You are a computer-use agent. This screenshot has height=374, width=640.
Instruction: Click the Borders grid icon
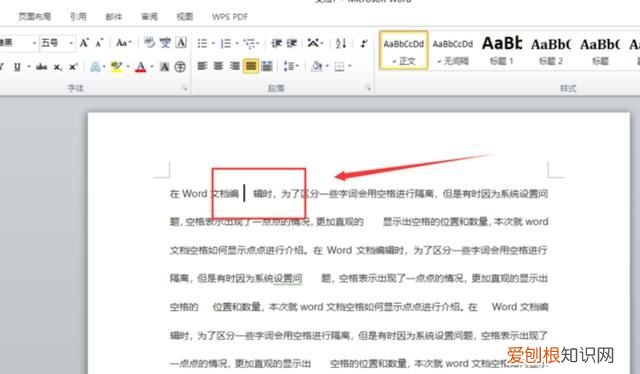(x=339, y=66)
